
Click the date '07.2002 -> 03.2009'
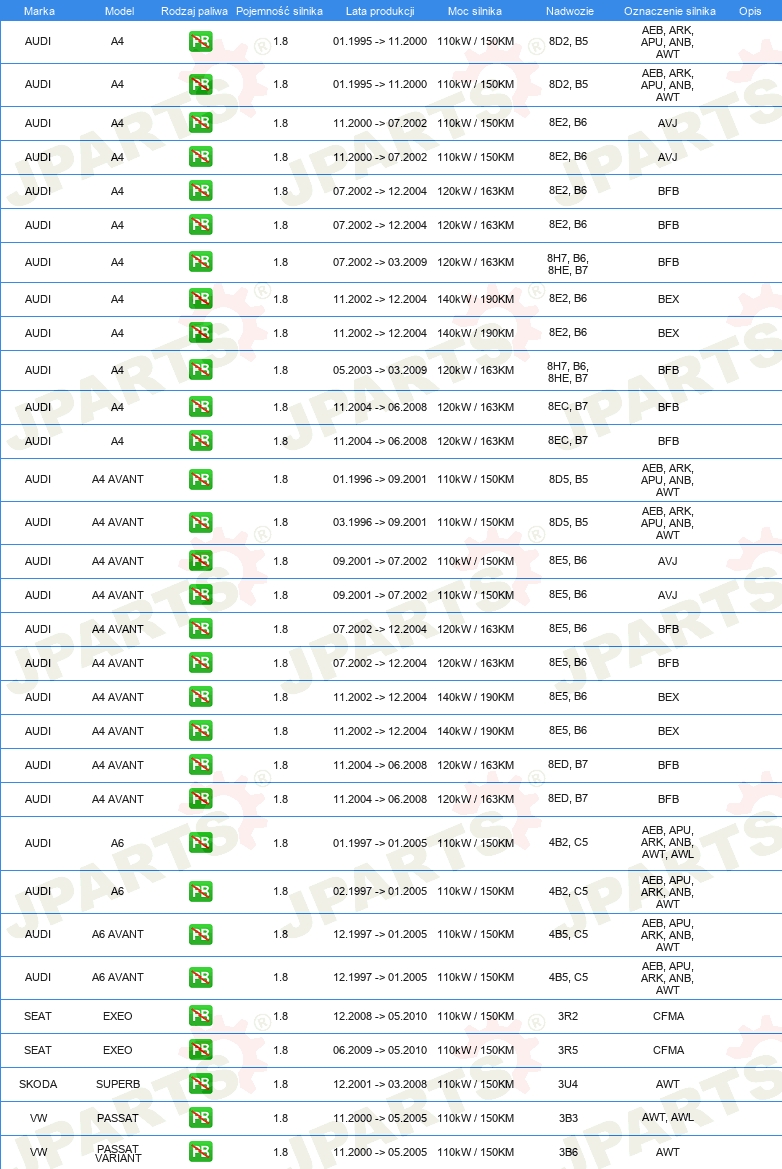380,262
